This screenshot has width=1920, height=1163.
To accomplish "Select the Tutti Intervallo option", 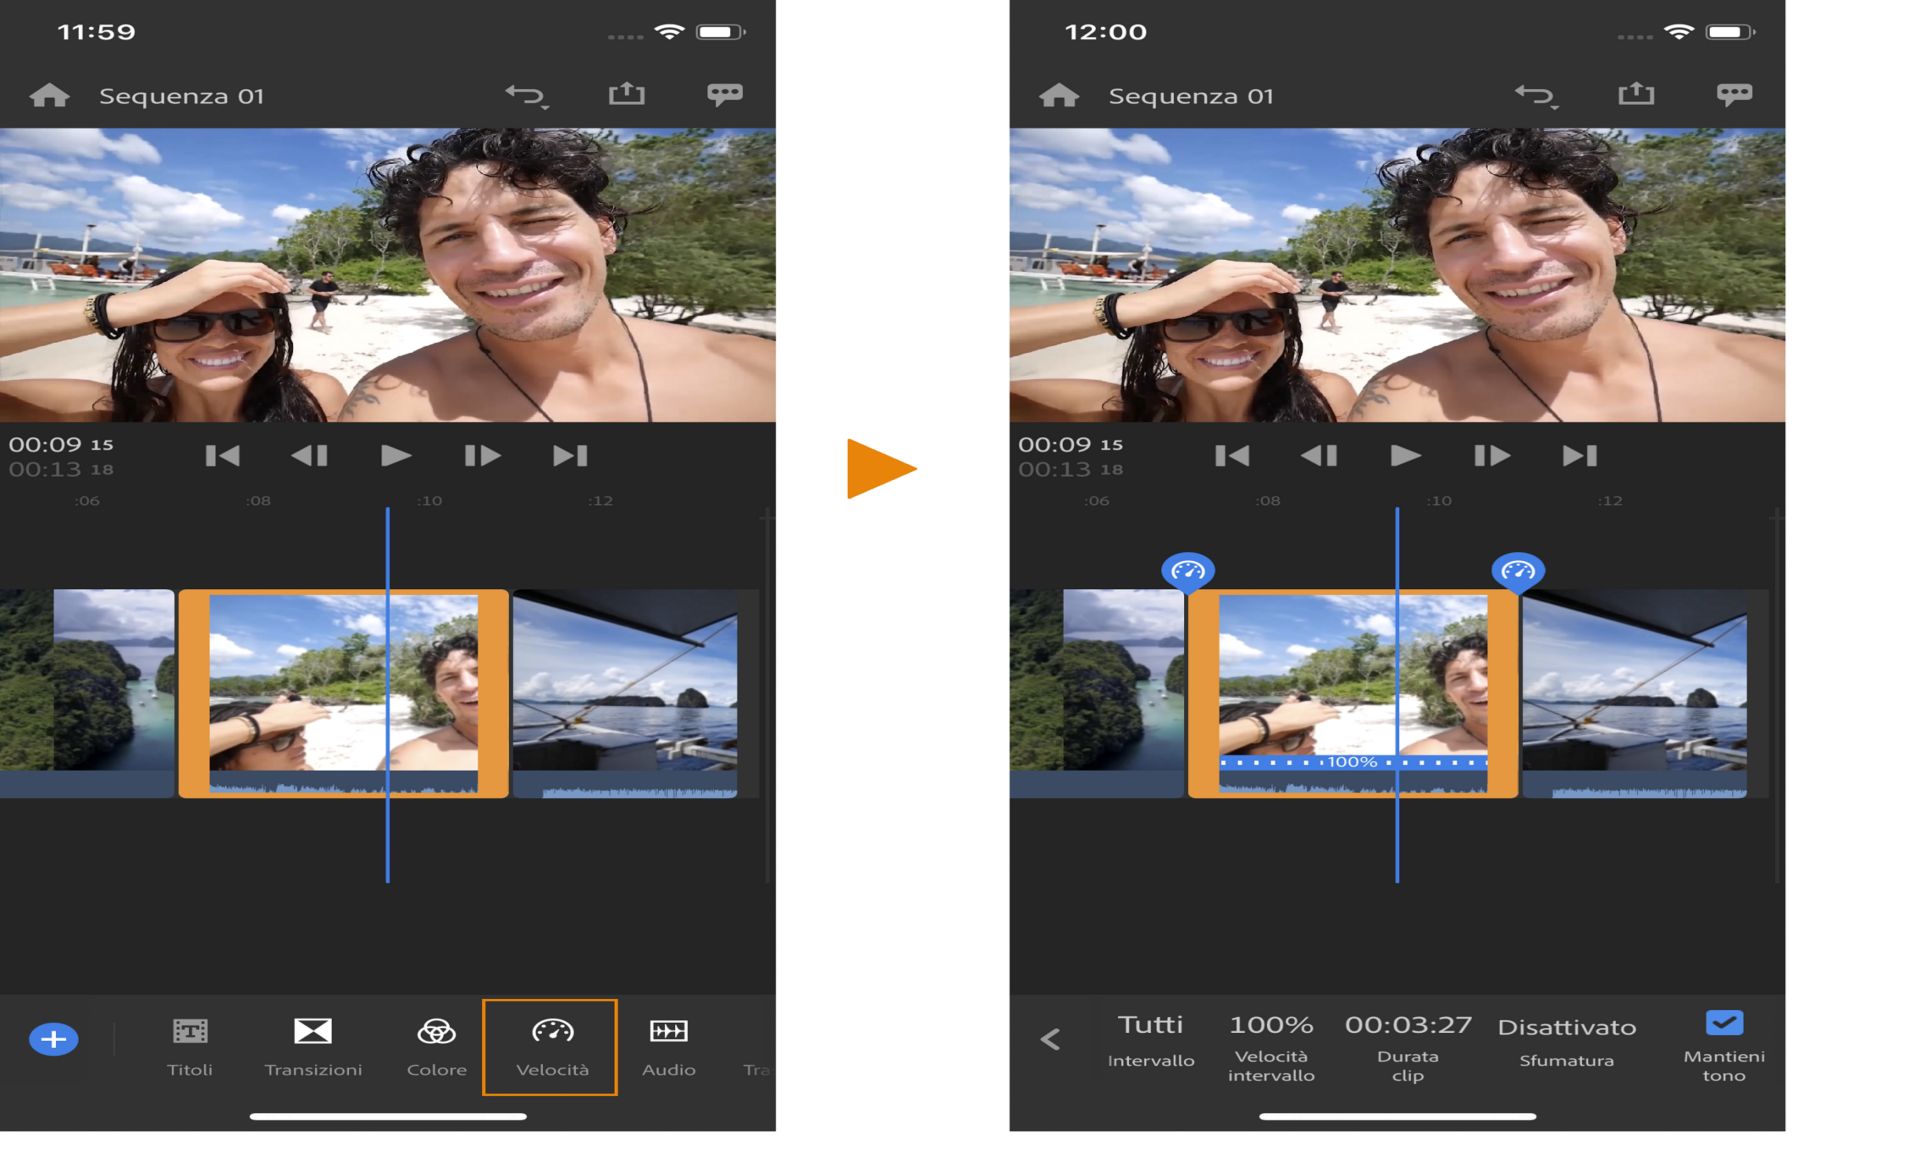I will click(1150, 1038).
